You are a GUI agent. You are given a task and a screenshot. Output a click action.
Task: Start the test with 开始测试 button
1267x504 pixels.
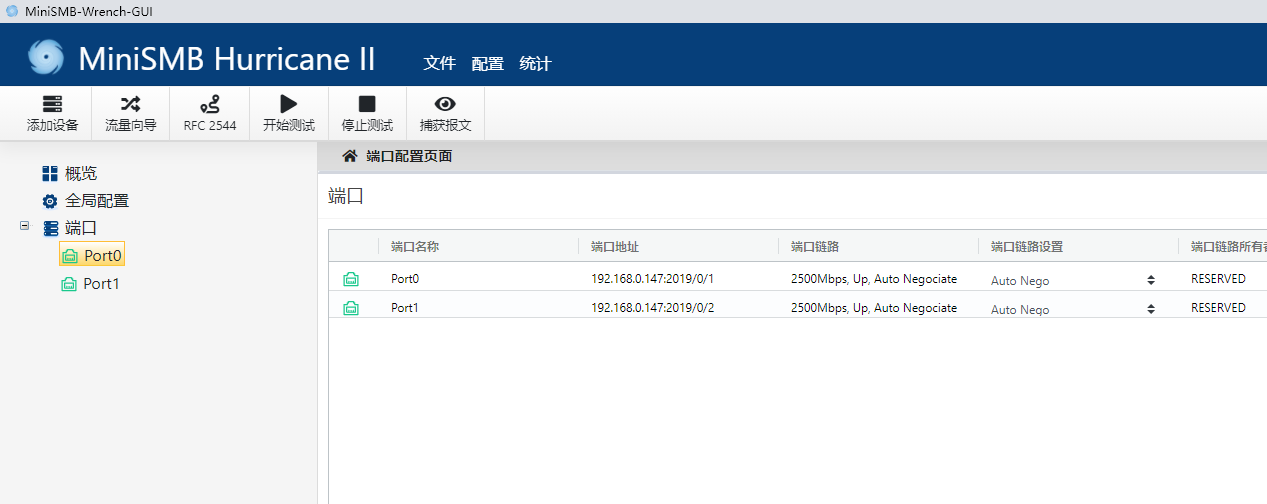click(x=289, y=114)
